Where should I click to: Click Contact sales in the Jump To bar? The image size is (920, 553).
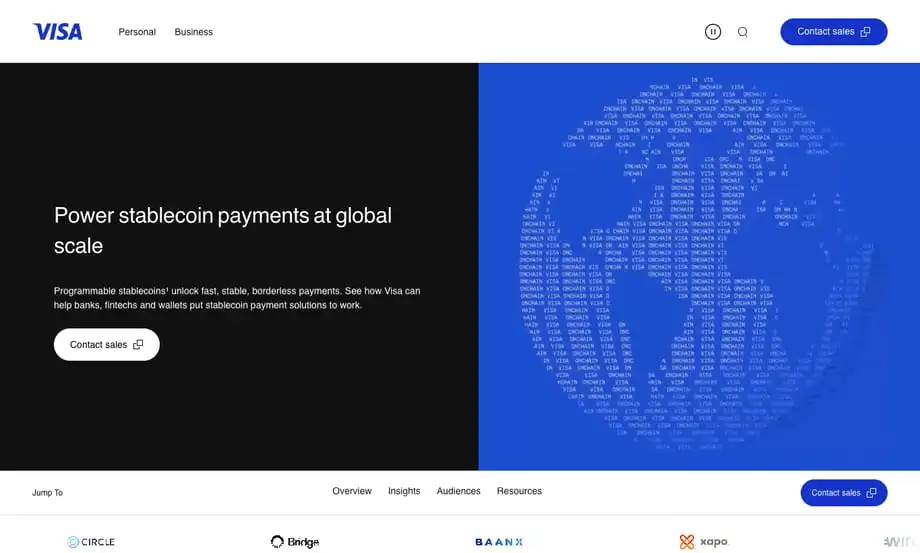844,493
